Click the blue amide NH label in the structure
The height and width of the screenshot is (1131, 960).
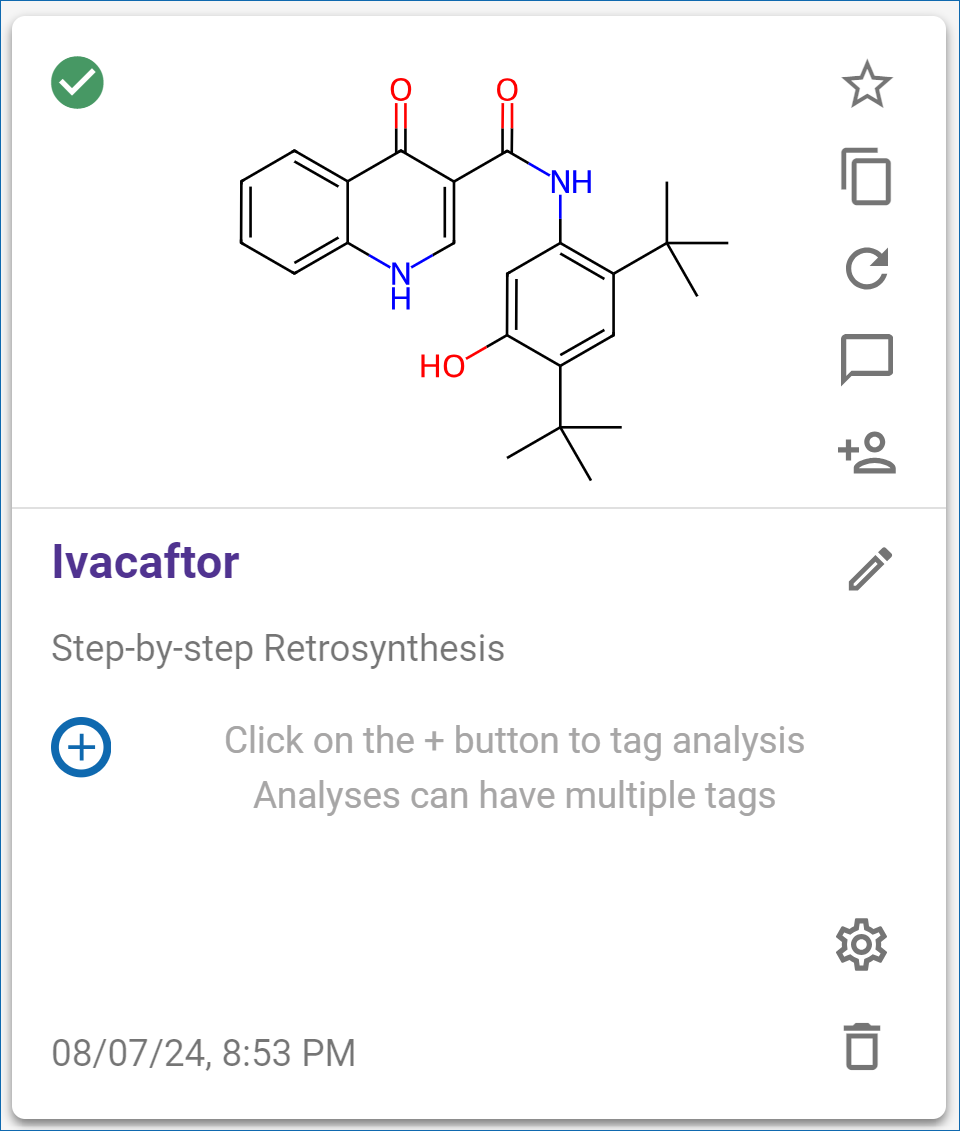pos(571,182)
